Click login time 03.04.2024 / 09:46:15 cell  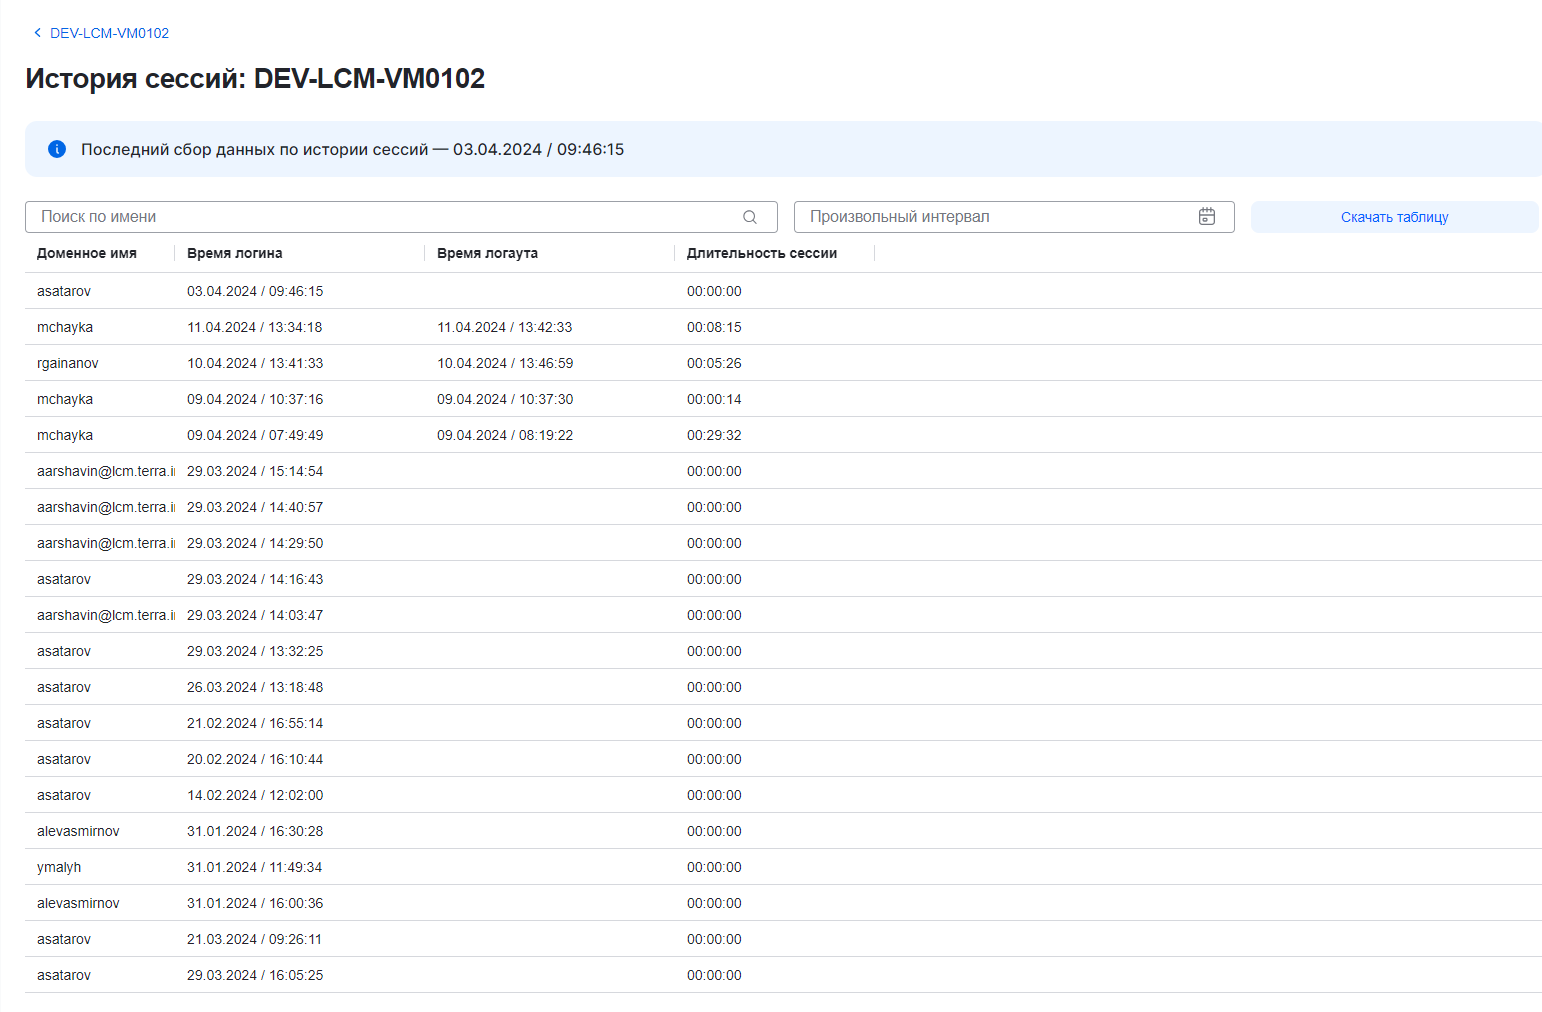point(255,291)
